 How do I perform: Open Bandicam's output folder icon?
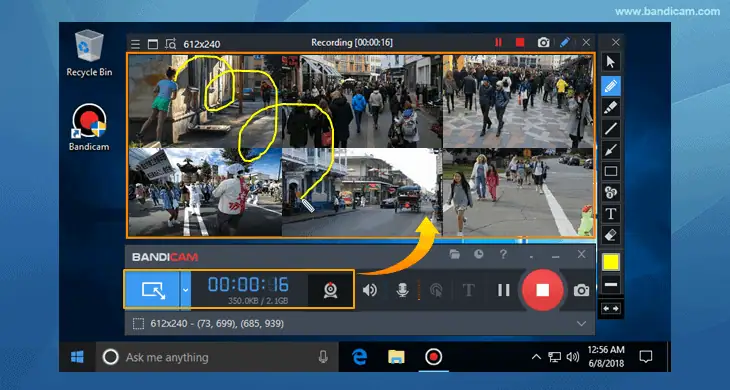click(454, 254)
